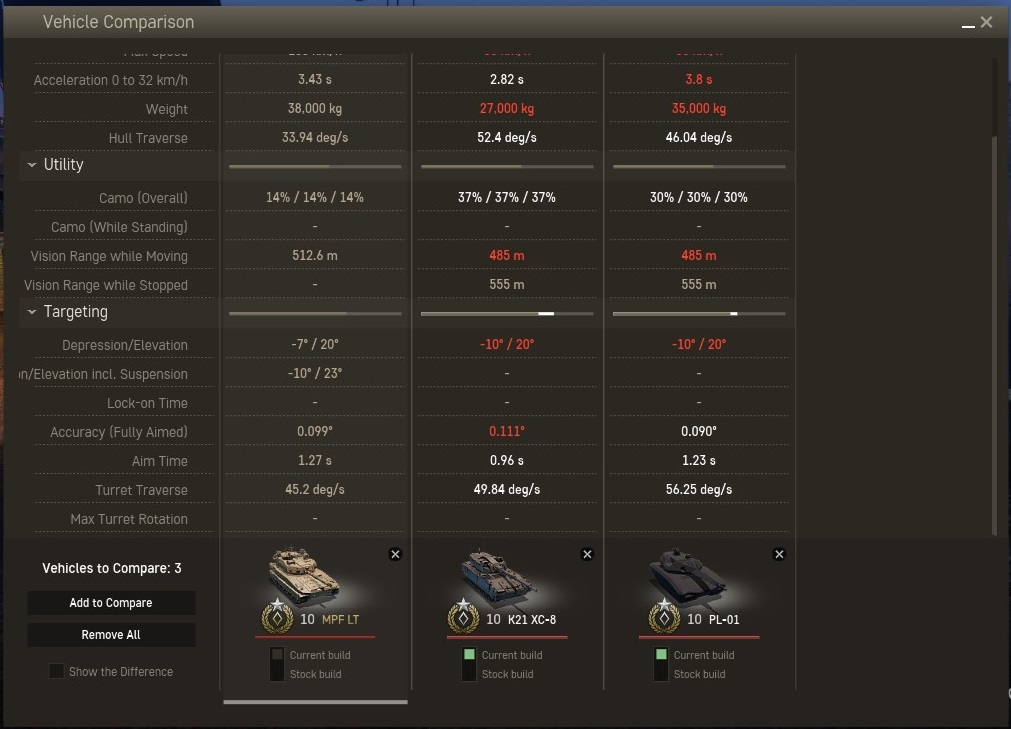
Task: Click the 27,000 kg weight value
Action: coord(507,108)
